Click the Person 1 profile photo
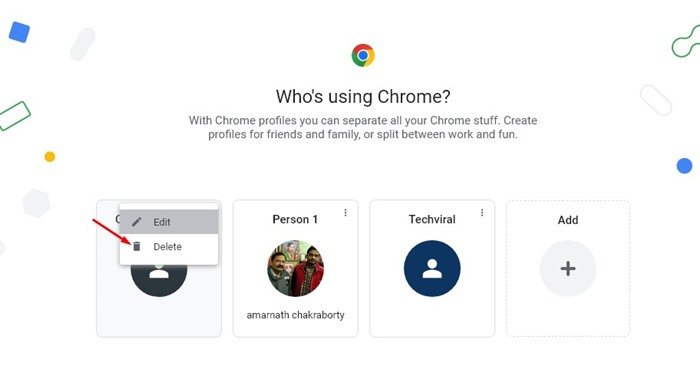The width and height of the screenshot is (700, 385). click(296, 268)
